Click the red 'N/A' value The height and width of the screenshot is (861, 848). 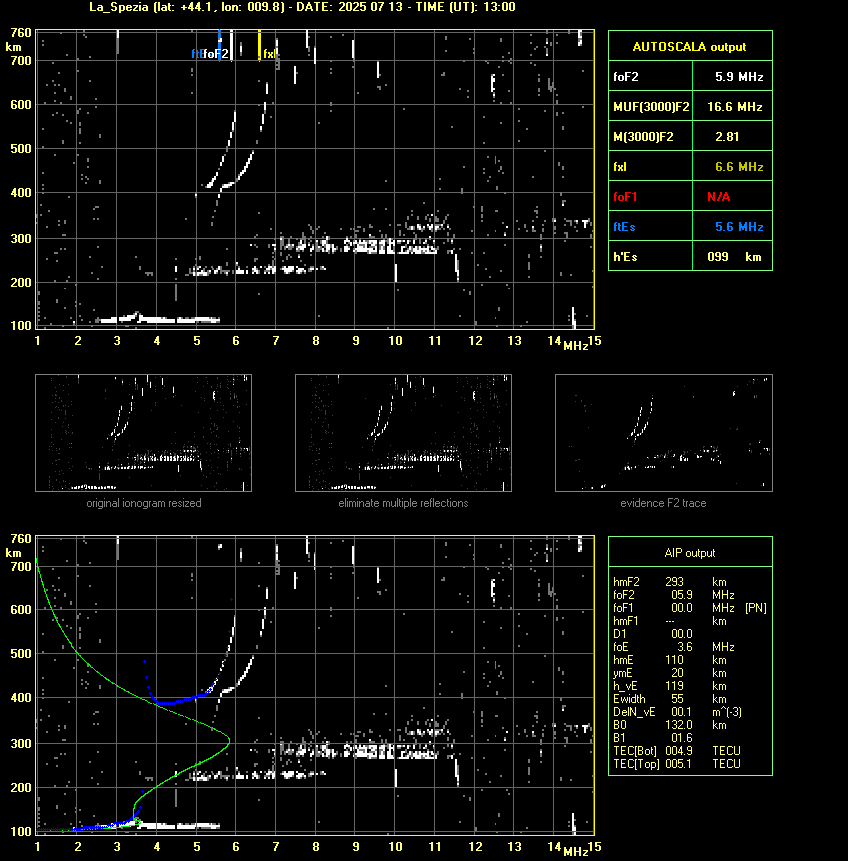tap(719, 197)
